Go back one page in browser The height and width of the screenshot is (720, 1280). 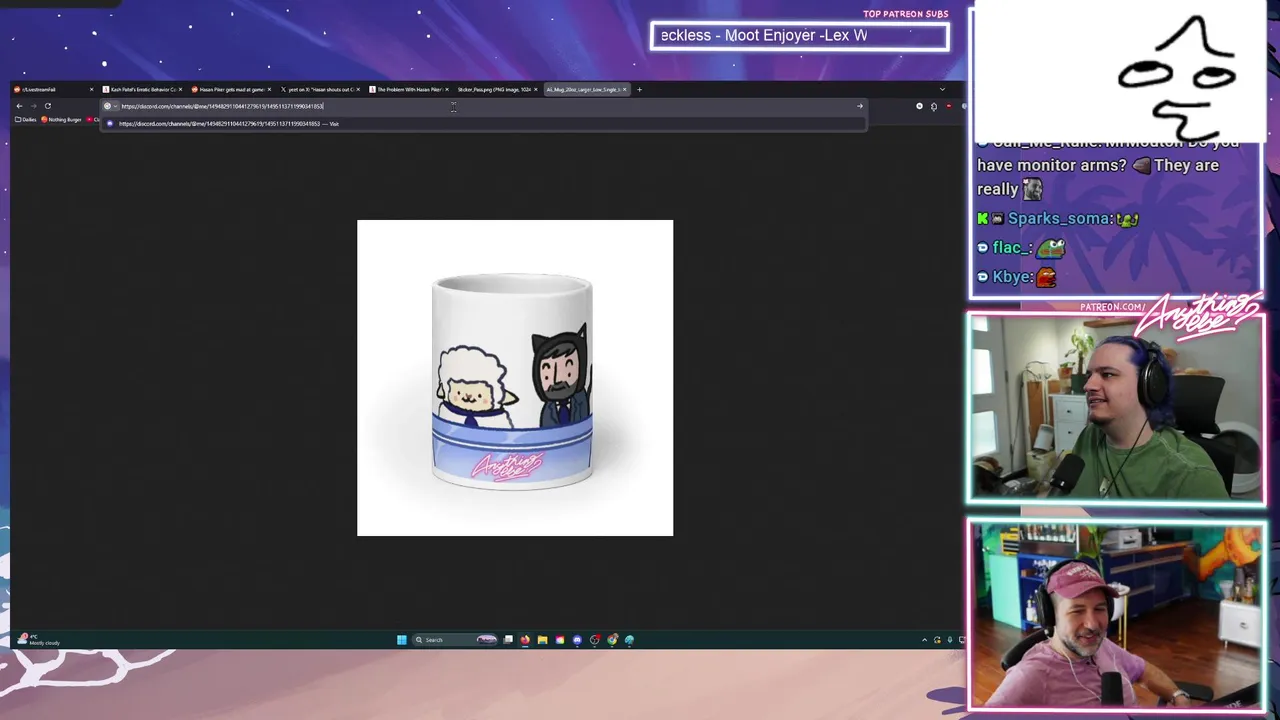[19, 106]
